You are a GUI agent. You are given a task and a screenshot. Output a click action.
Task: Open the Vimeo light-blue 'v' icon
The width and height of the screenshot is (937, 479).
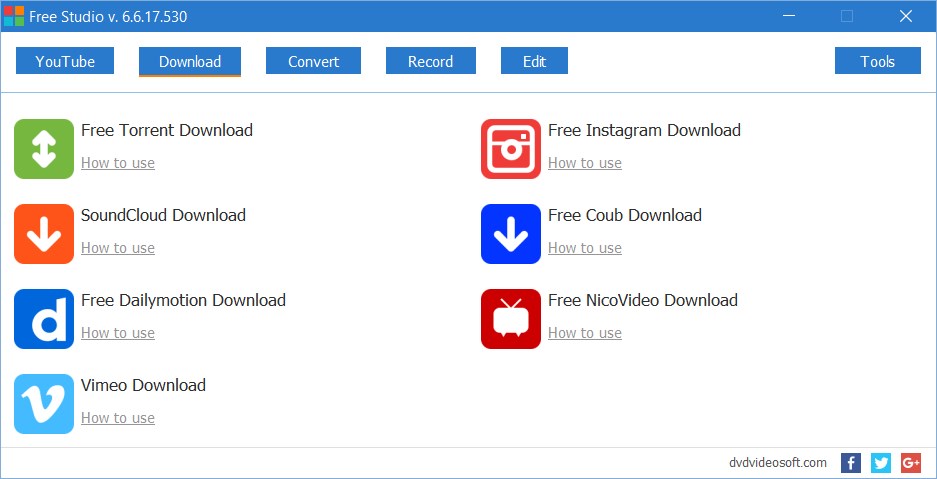(44, 404)
